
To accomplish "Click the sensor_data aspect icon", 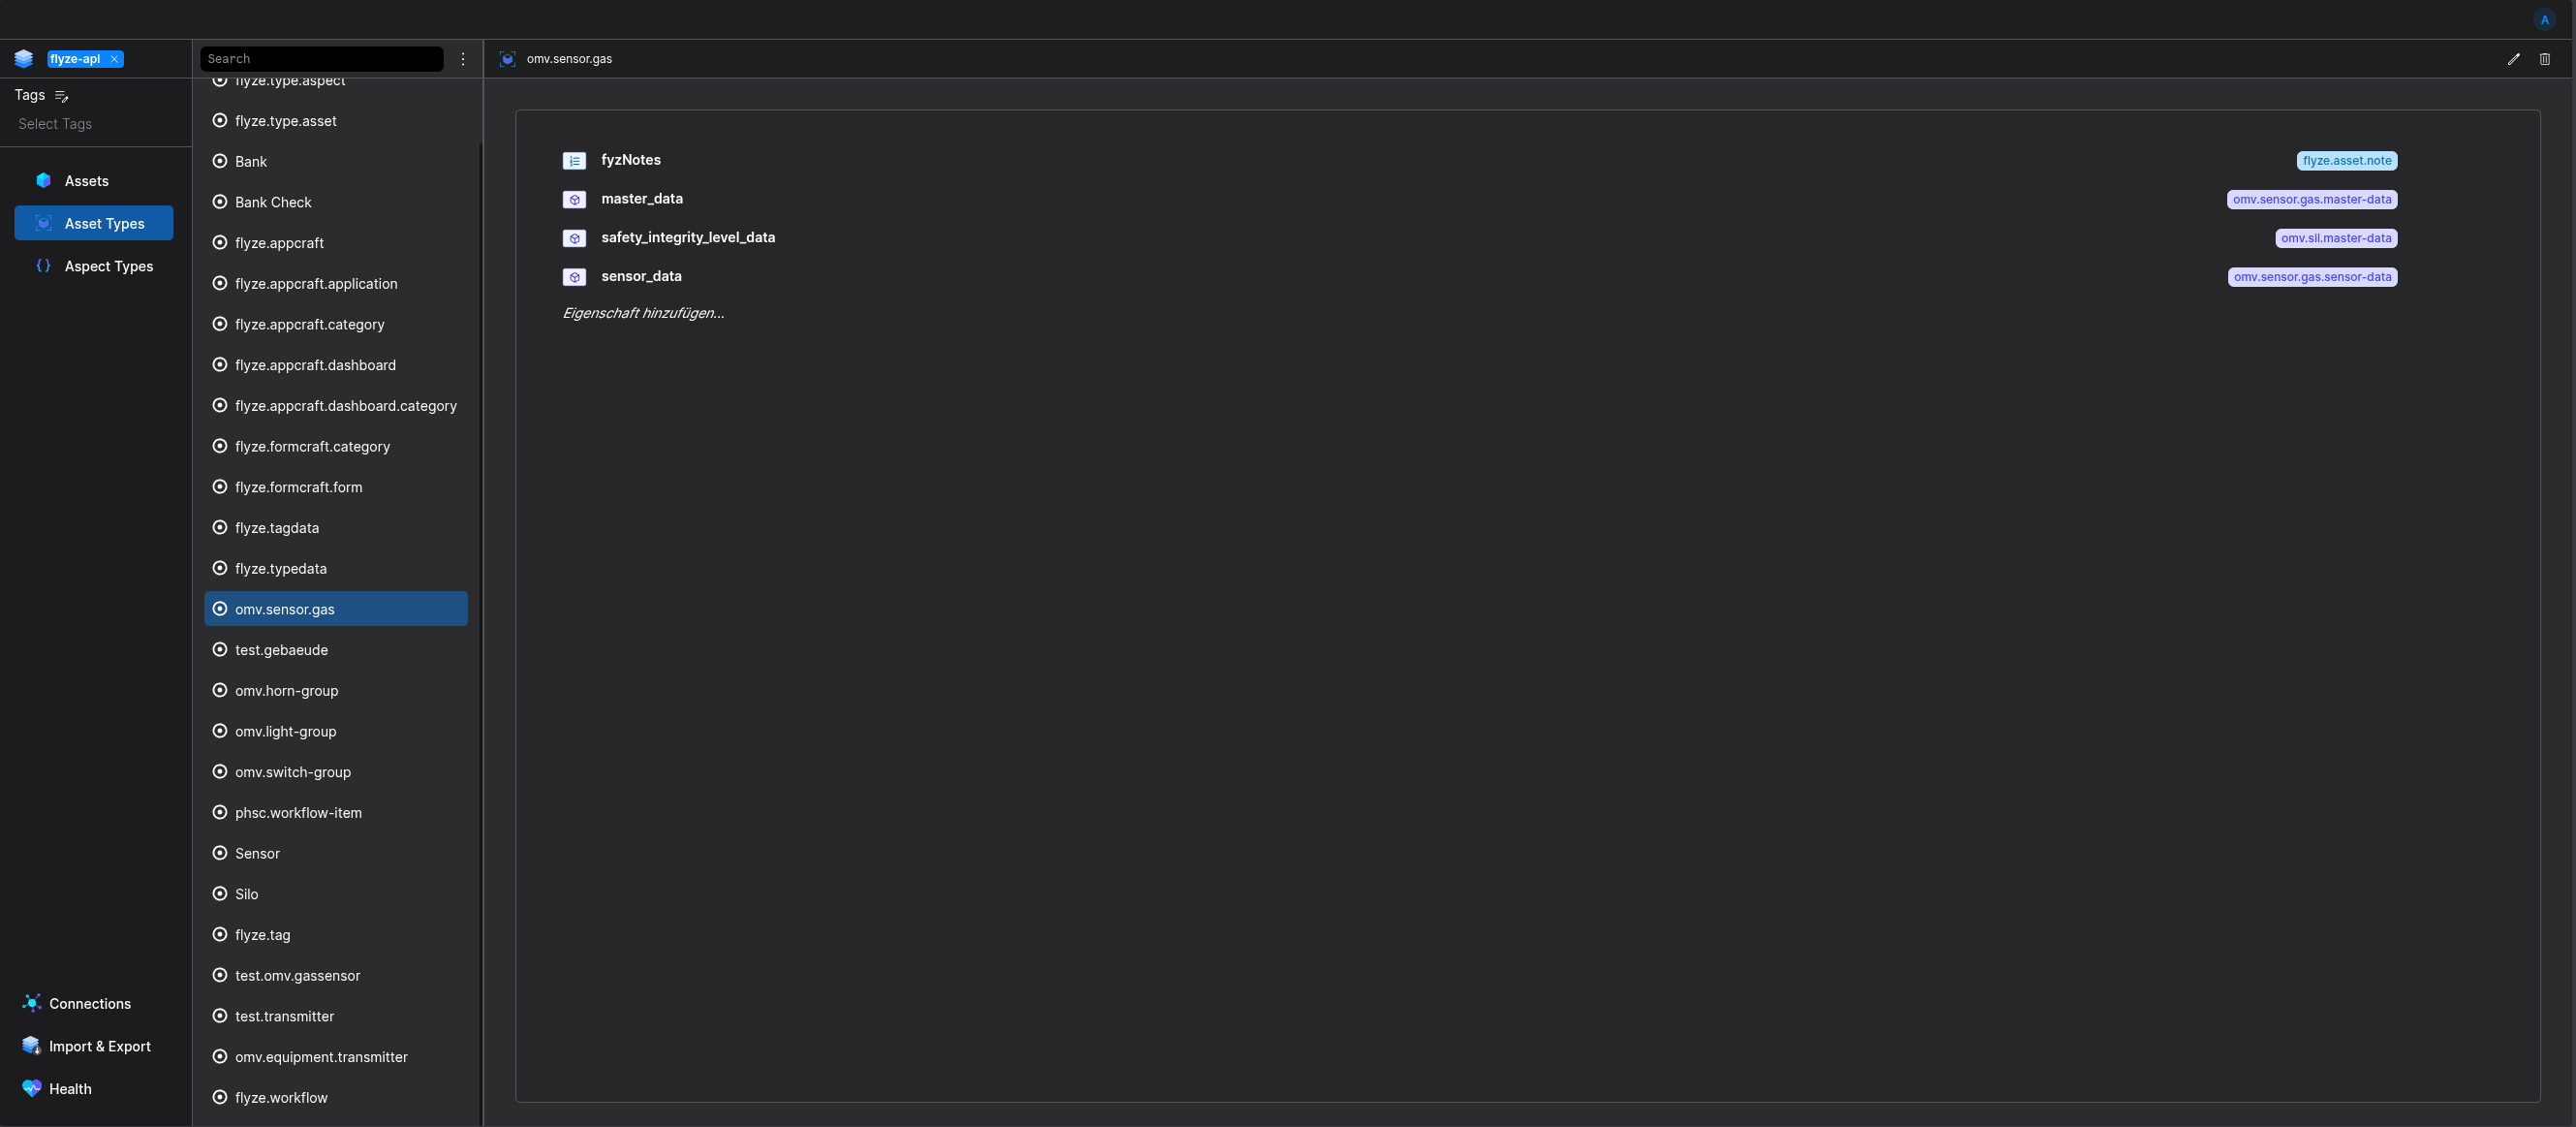I will tap(574, 277).
